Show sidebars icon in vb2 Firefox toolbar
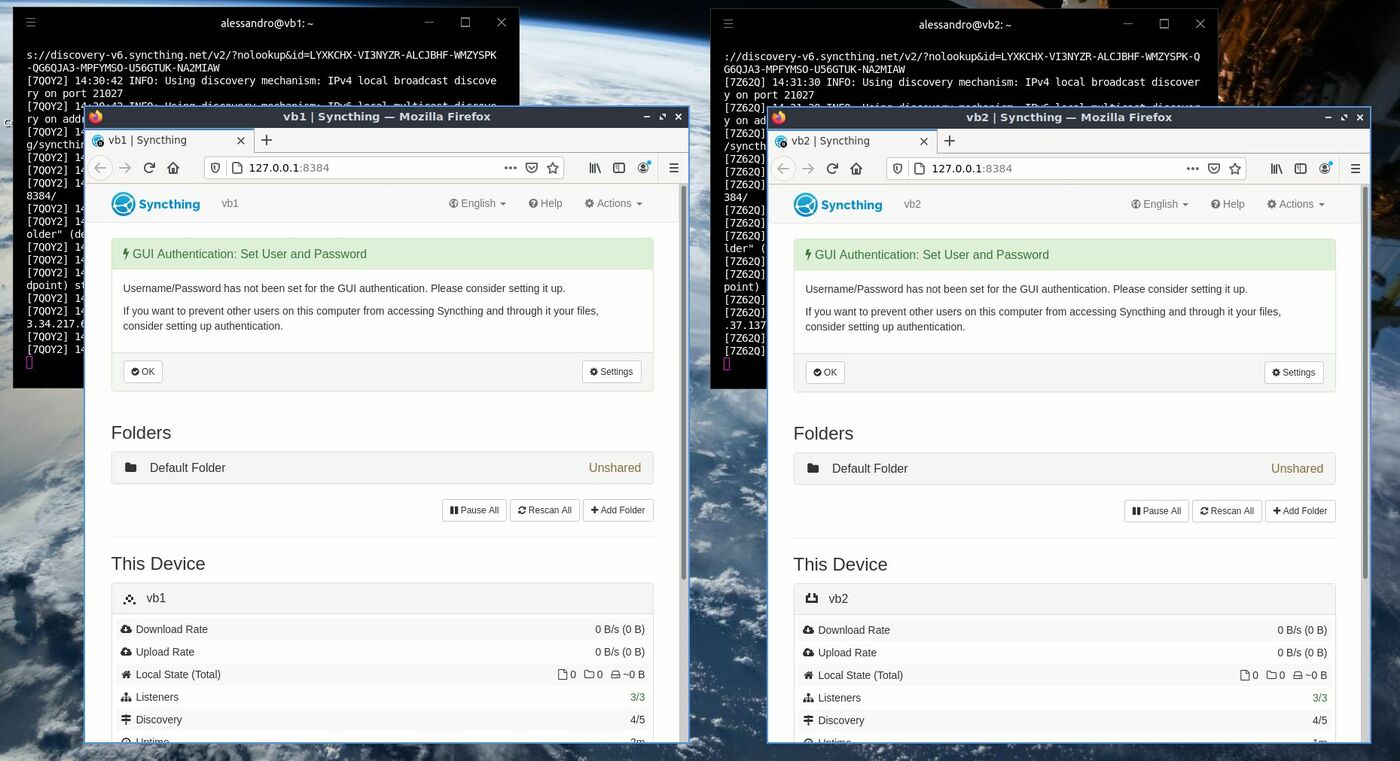1400x761 pixels. (x=1300, y=169)
